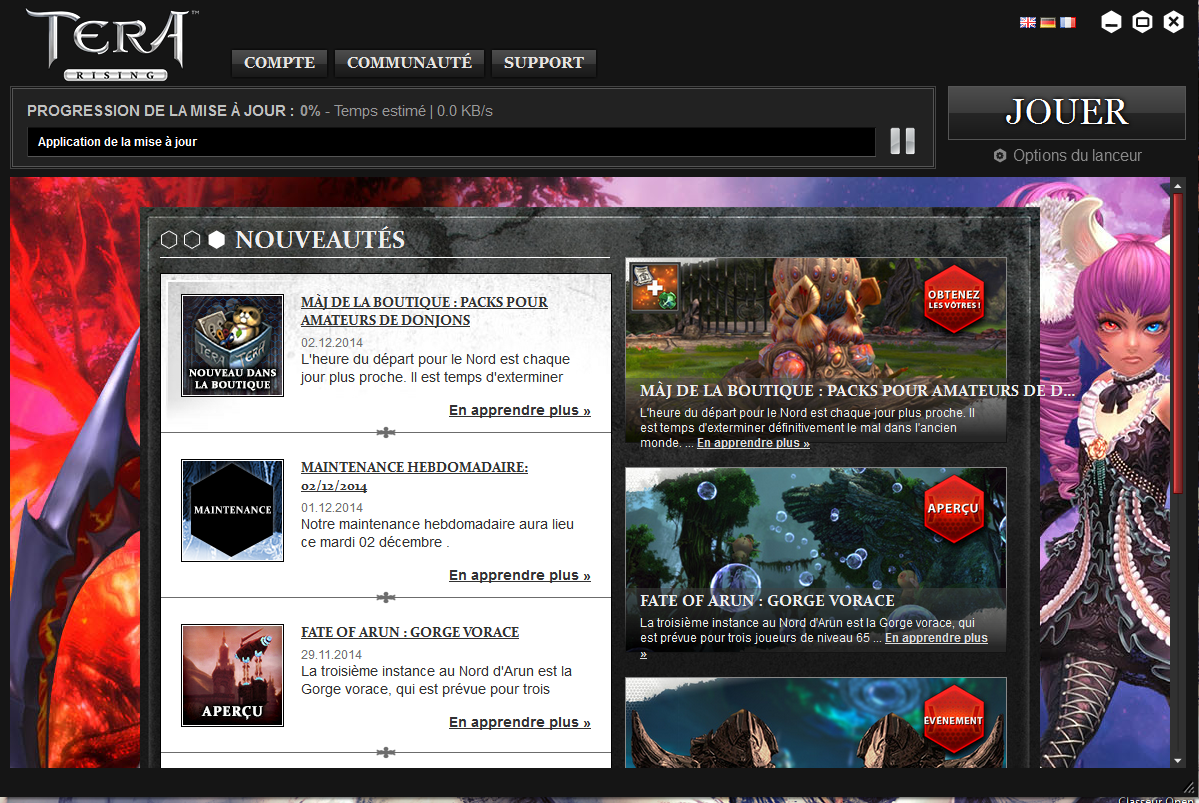
Task: Open Gorge Vorace banner En apprendre plus link
Action: [936, 638]
